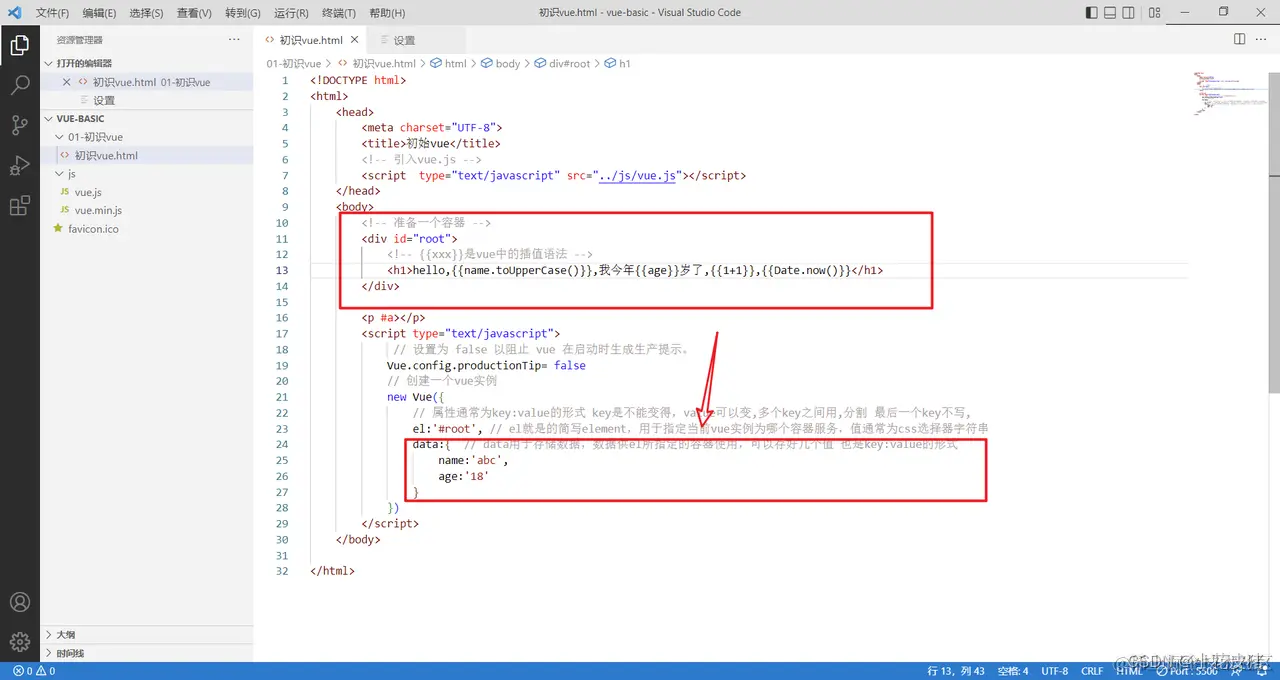Click the HTML language mode indicator
This screenshot has width=1280, height=680.
pos(1129,671)
